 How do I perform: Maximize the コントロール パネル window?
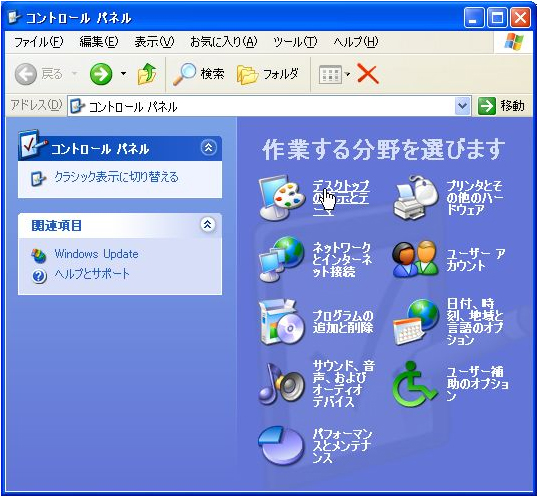pyautogui.click(x=497, y=17)
